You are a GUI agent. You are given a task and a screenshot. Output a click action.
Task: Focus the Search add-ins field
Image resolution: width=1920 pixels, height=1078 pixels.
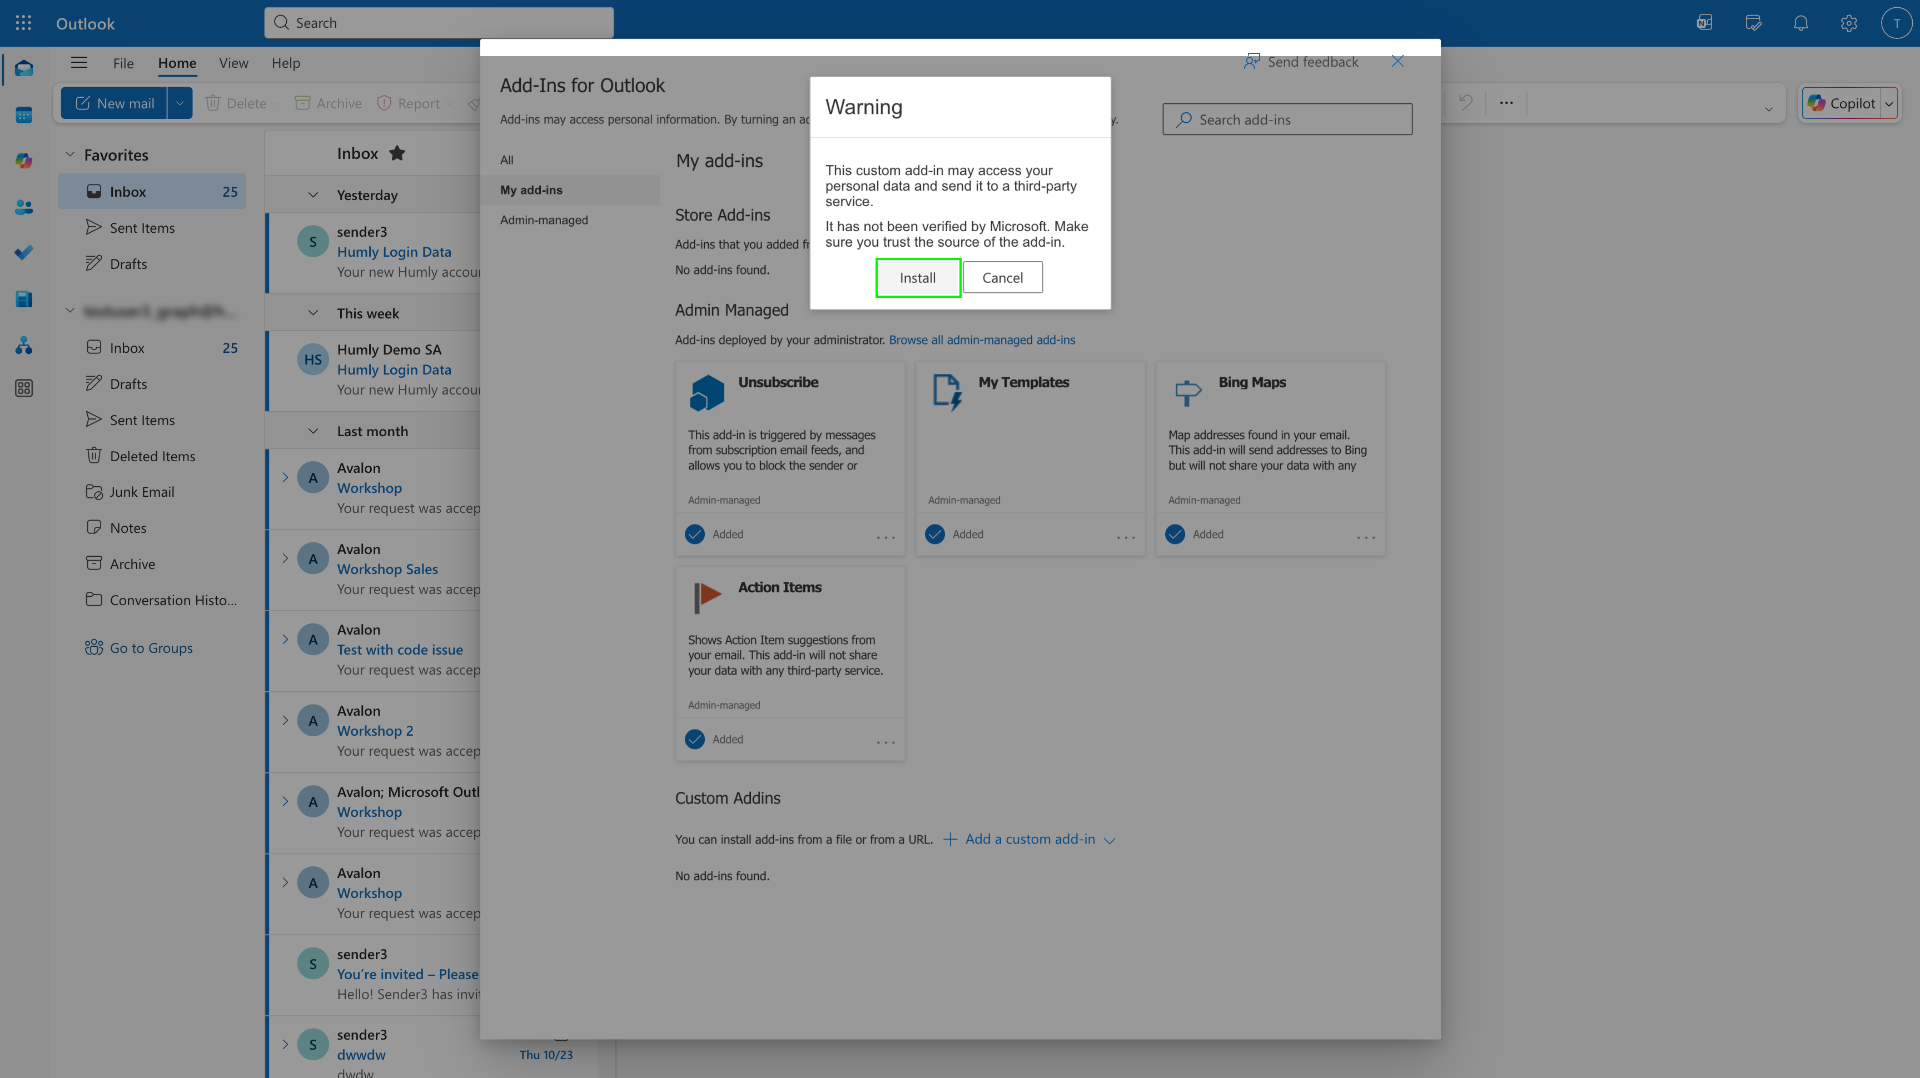[x=1287, y=119]
